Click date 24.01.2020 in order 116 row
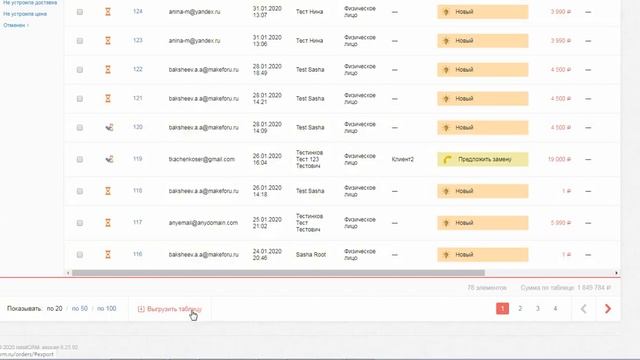 (267, 251)
